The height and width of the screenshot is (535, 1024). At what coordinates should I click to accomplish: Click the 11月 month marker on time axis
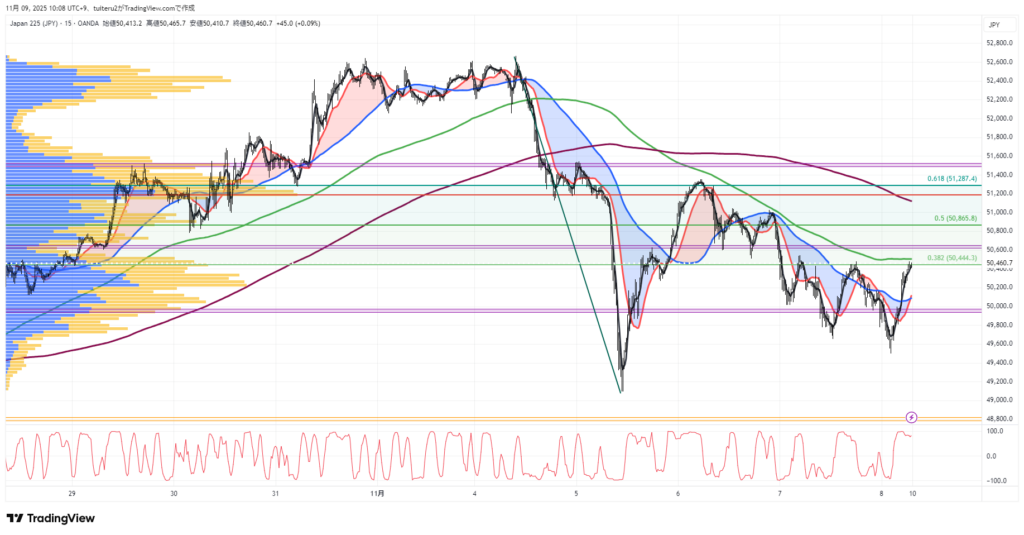click(x=376, y=493)
